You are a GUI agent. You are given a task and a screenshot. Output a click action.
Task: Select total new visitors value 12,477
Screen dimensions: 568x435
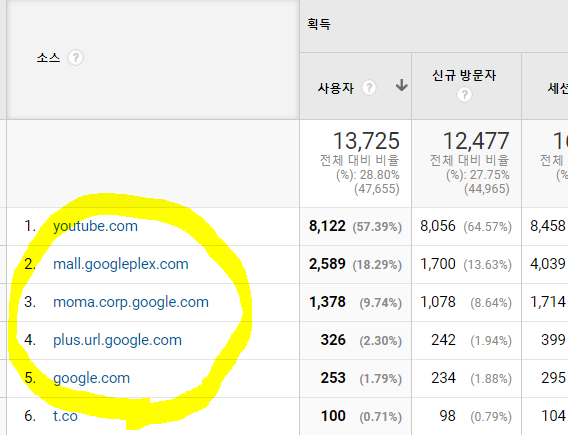point(476,141)
